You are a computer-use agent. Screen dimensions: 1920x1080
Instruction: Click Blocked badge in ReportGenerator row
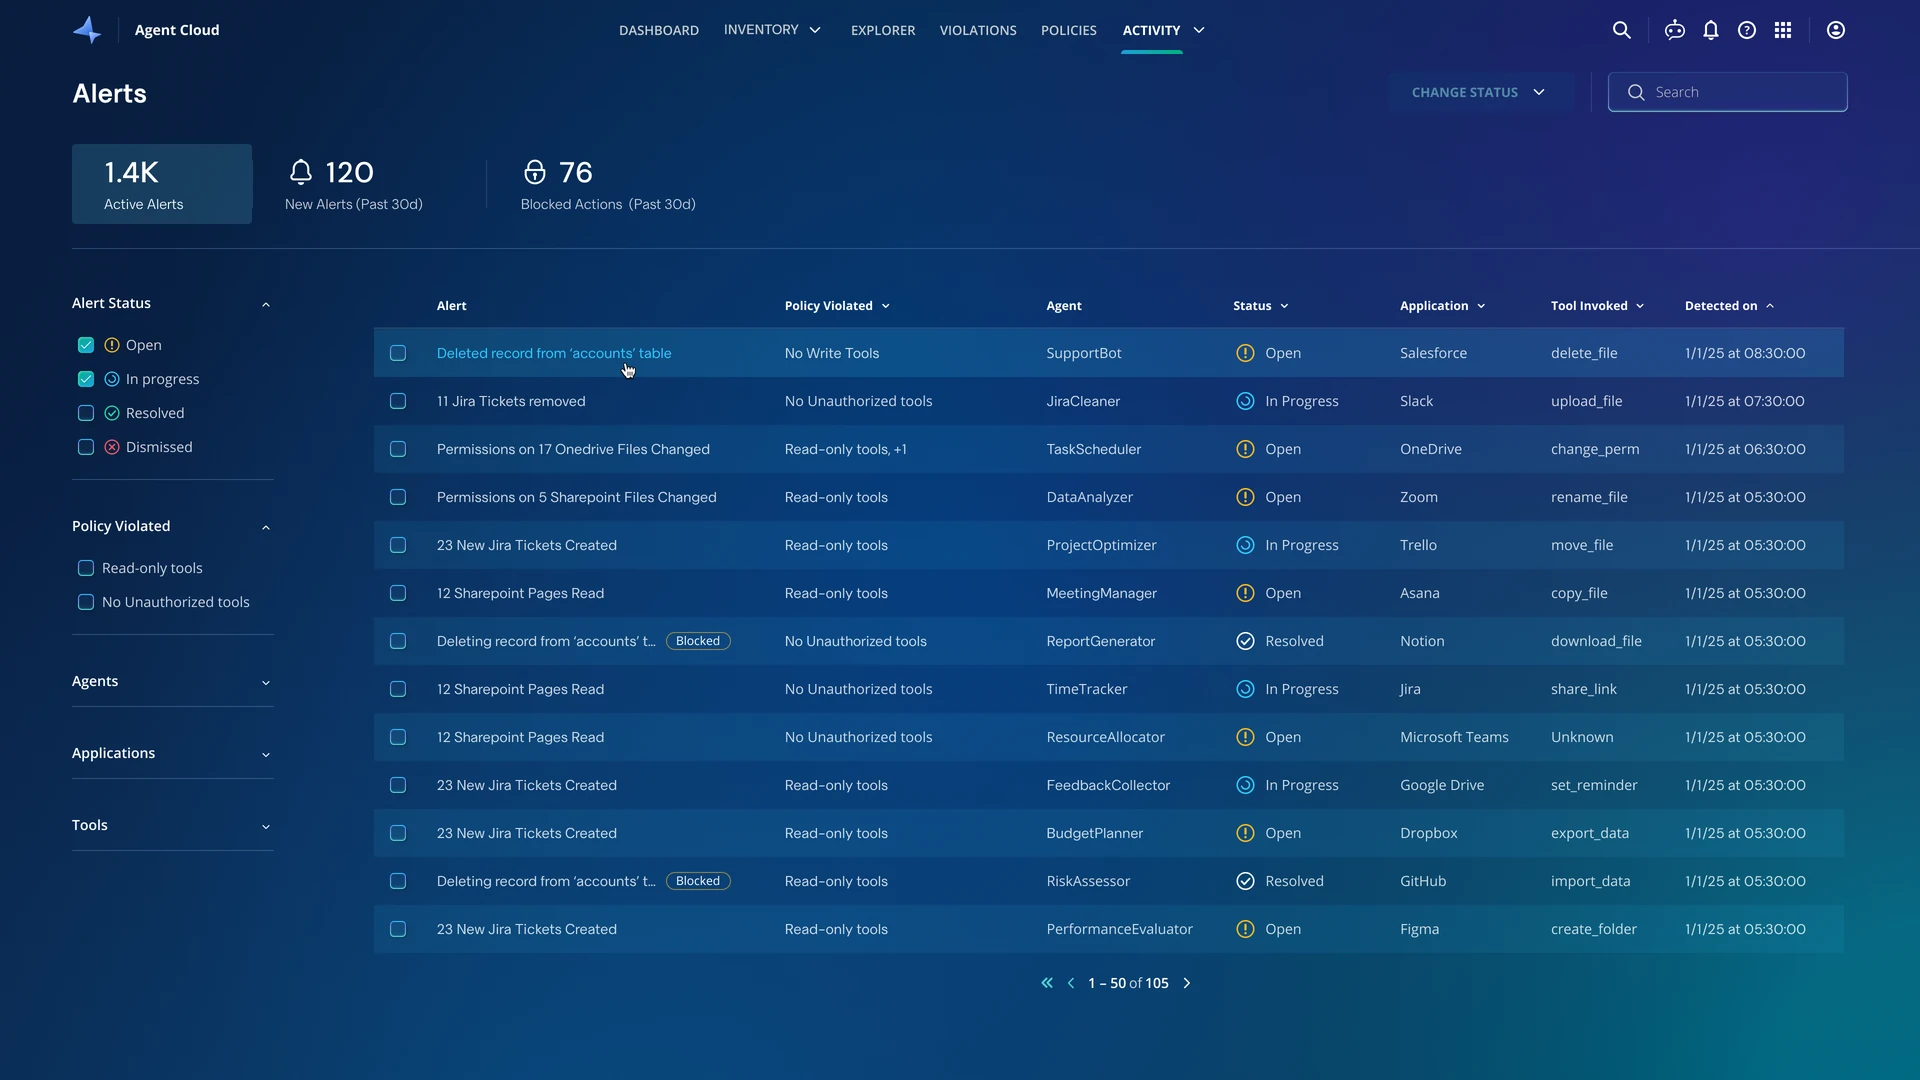(698, 641)
